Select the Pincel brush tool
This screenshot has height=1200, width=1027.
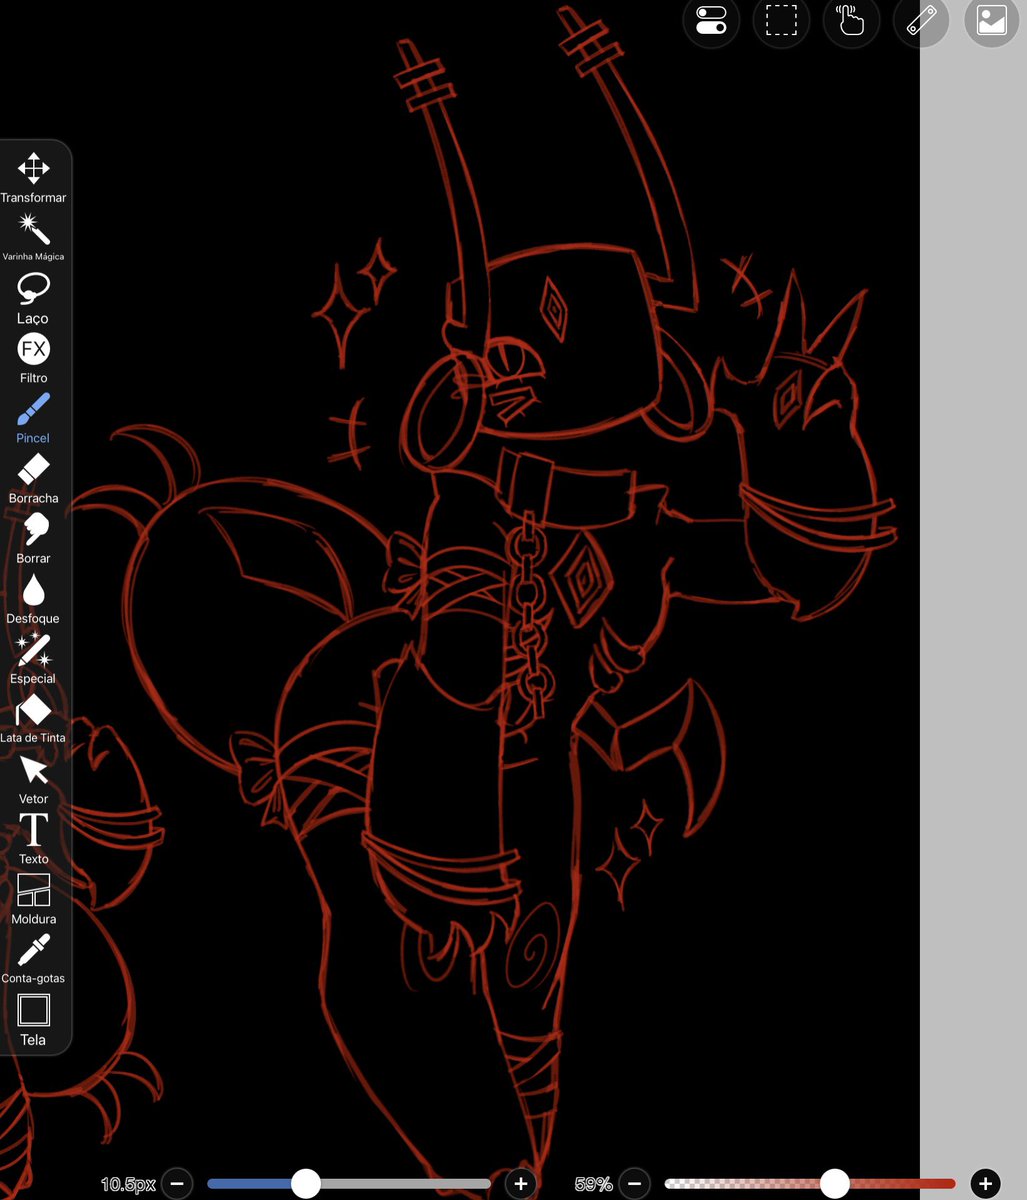tap(33, 418)
